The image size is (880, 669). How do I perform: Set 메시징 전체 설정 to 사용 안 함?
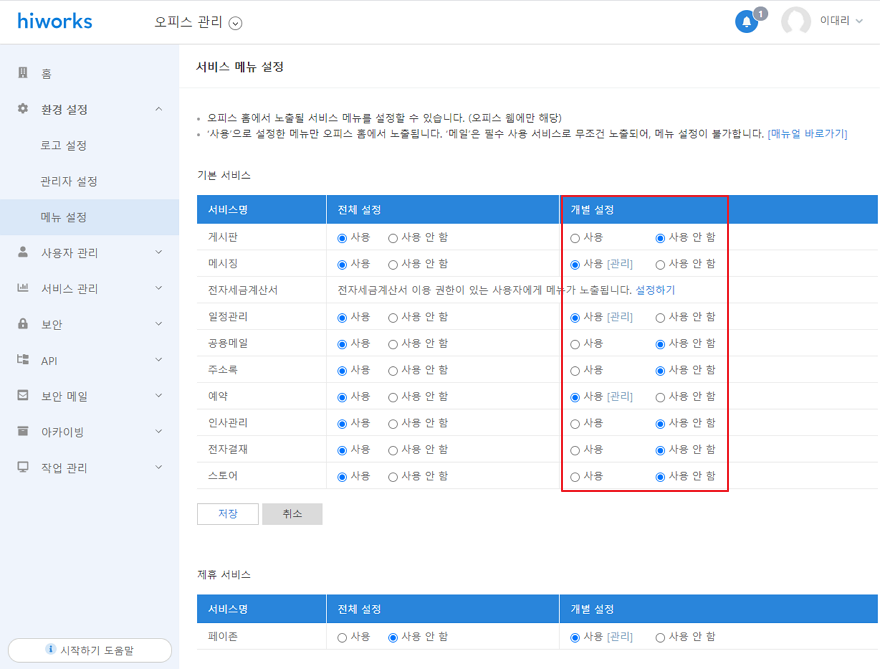tap(393, 264)
